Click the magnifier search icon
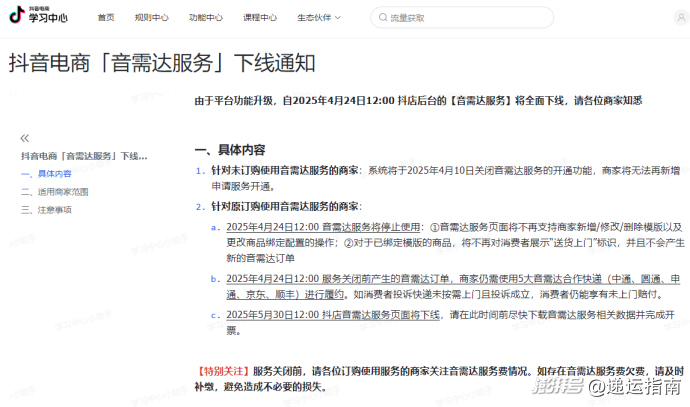The height and width of the screenshot is (407, 690). click(x=383, y=18)
